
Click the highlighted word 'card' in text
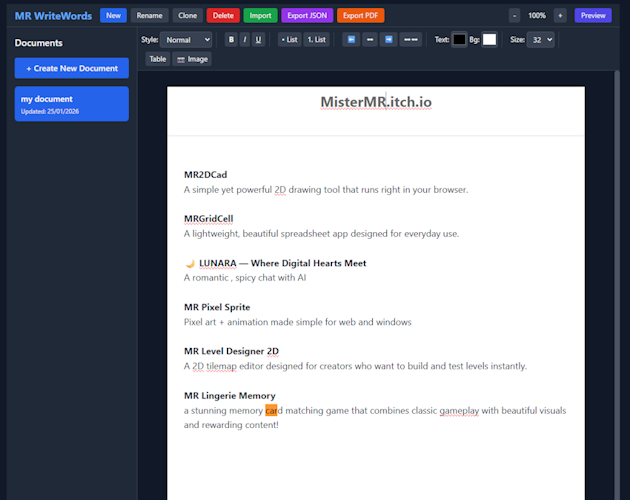[274, 411]
